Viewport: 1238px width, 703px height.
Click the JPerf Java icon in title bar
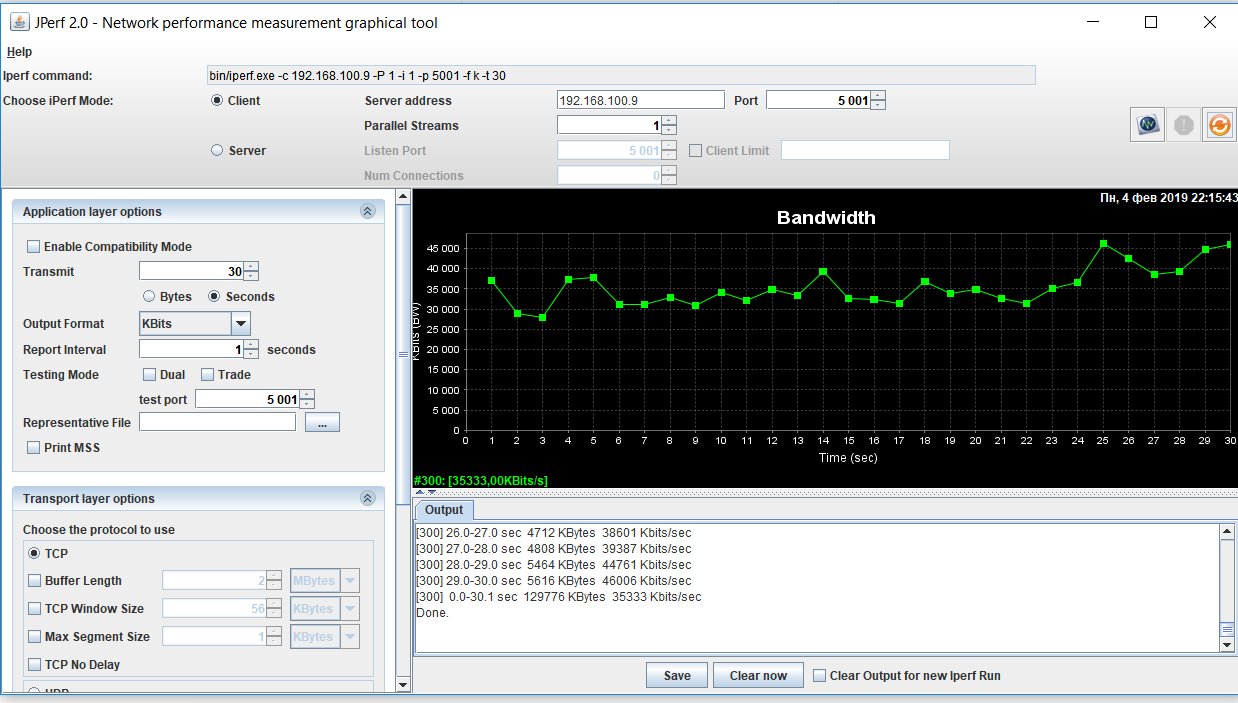pyautogui.click(x=19, y=22)
